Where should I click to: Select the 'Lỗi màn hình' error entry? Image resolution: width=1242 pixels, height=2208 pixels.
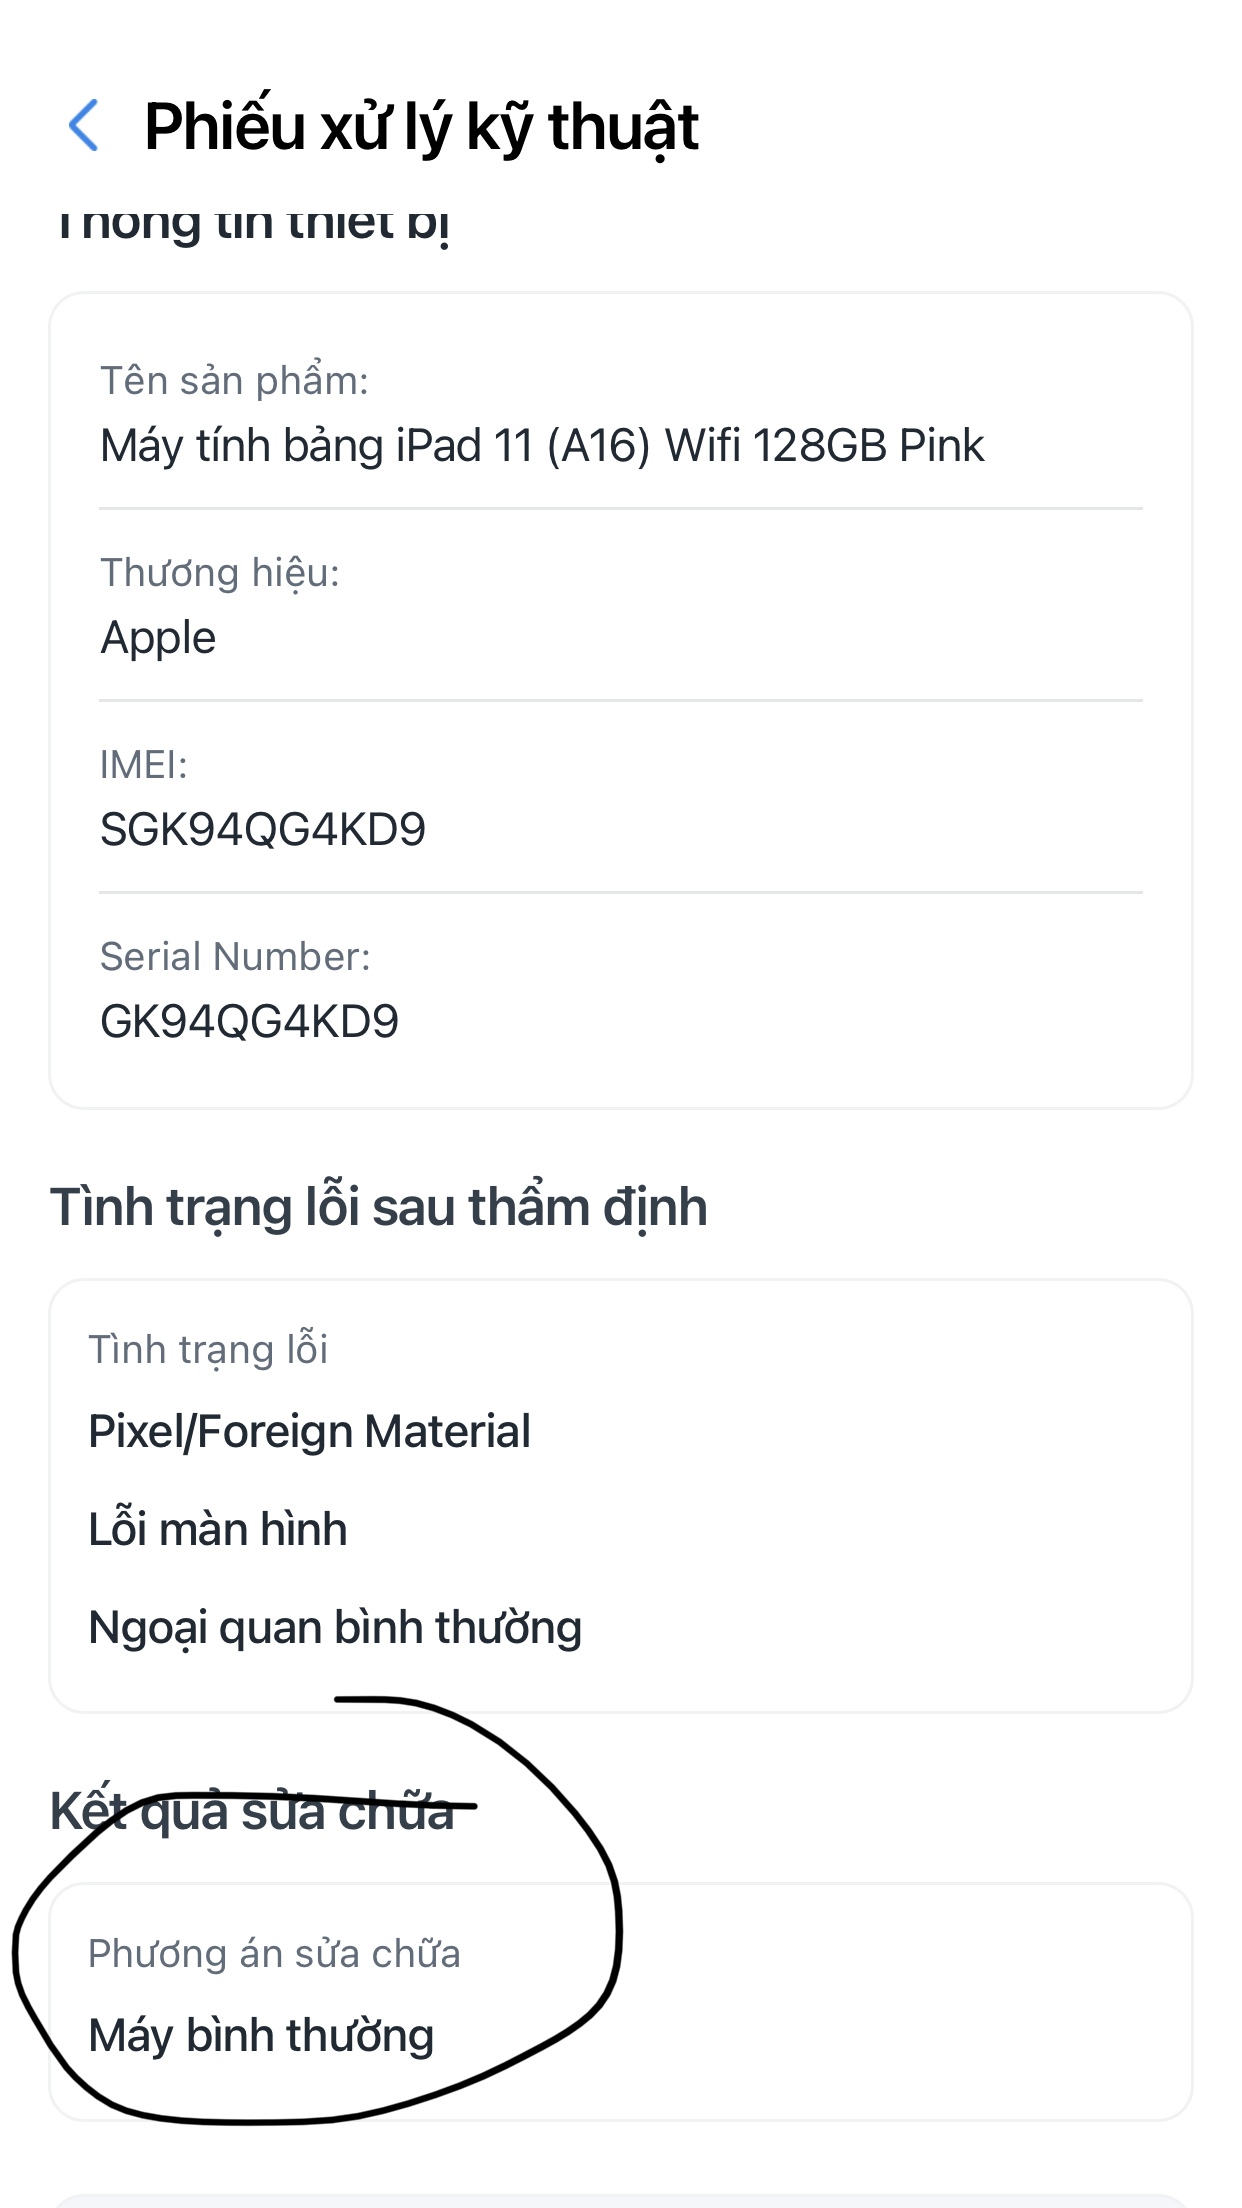(218, 1530)
